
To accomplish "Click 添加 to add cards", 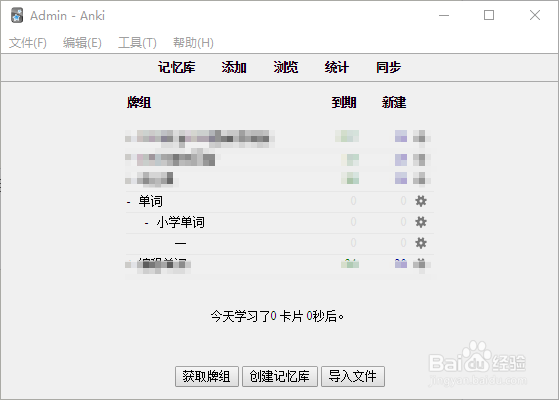I will point(234,67).
